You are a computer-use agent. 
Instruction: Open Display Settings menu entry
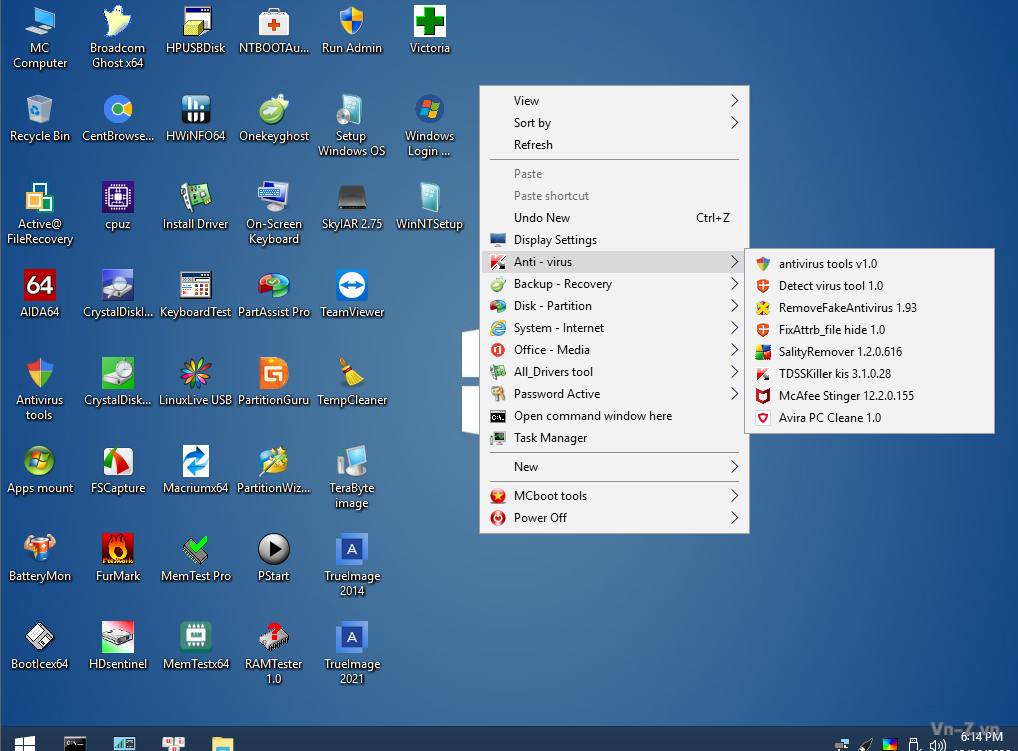(x=614, y=240)
